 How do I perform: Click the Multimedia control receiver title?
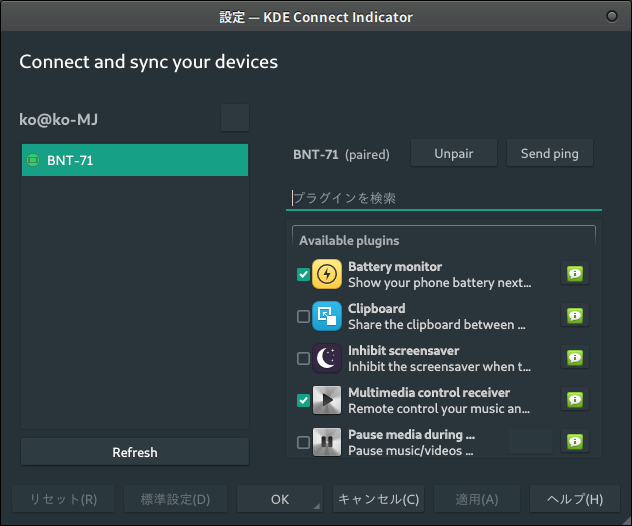(429, 392)
